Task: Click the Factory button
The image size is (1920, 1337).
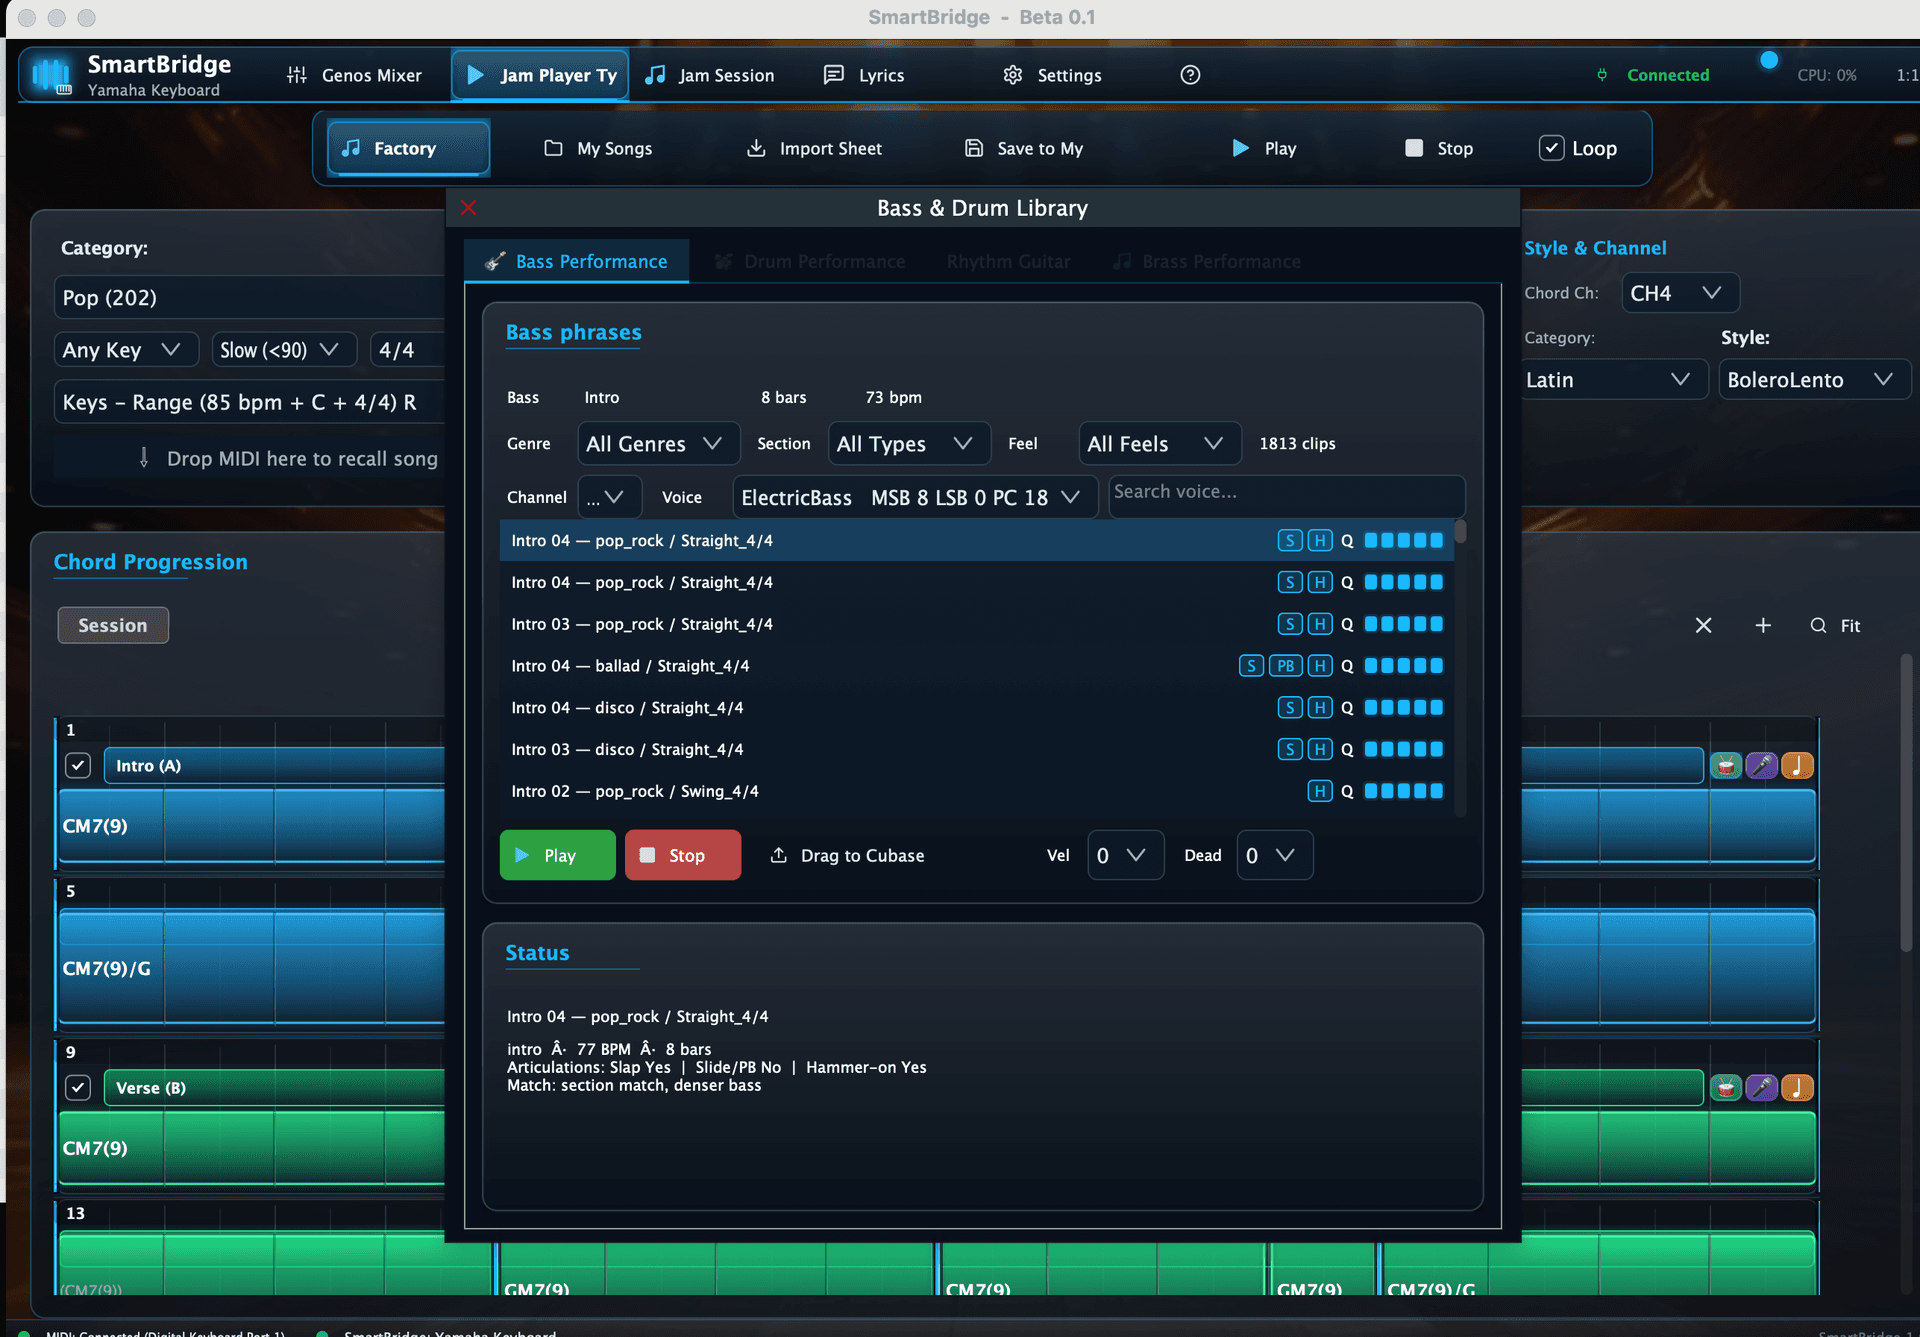Action: pyautogui.click(x=408, y=148)
